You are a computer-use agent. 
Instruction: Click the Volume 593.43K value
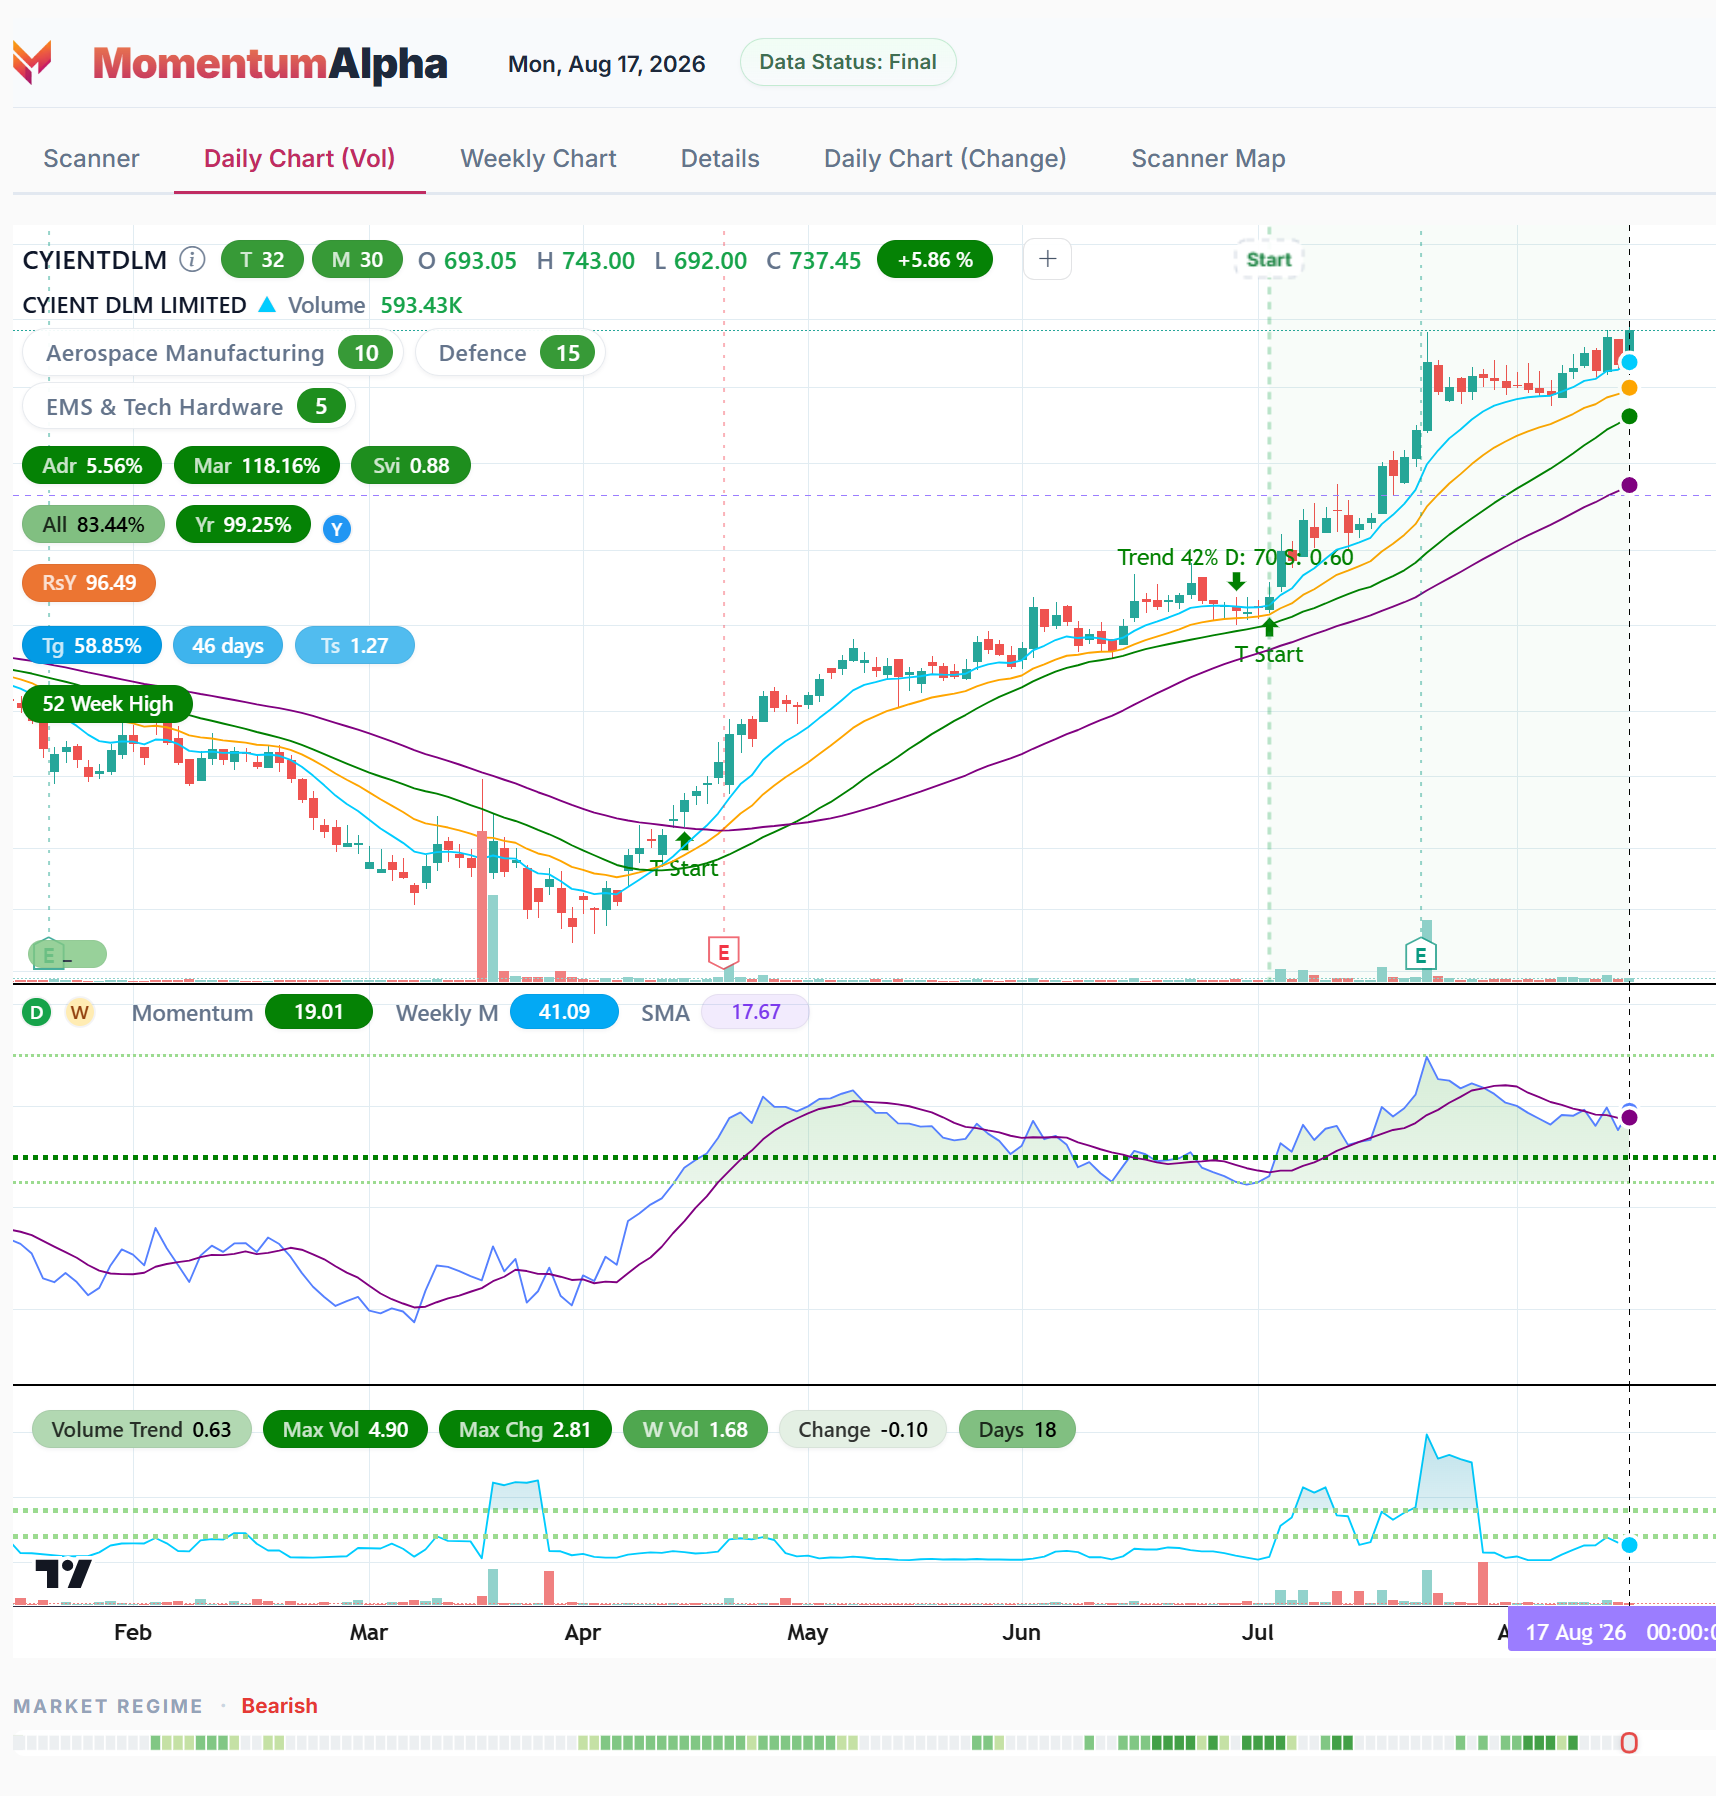click(x=421, y=305)
